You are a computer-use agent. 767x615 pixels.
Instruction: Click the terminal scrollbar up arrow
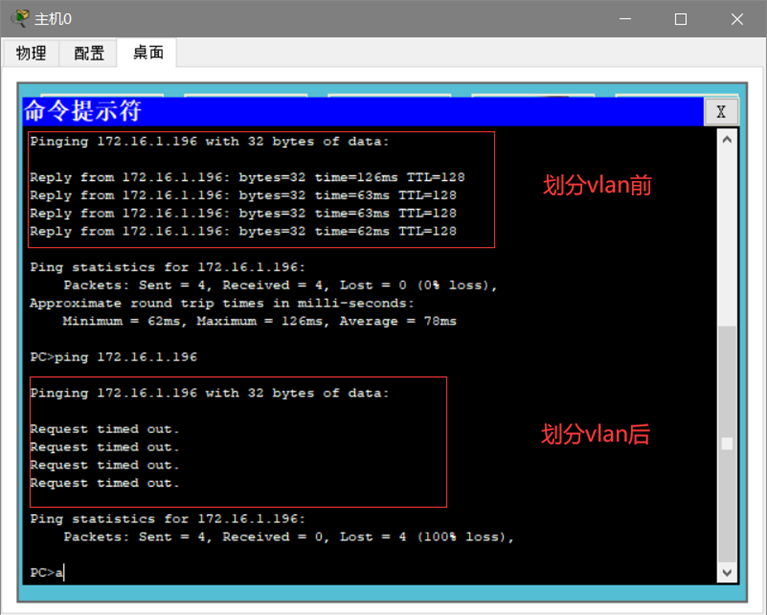pyautogui.click(x=727, y=140)
